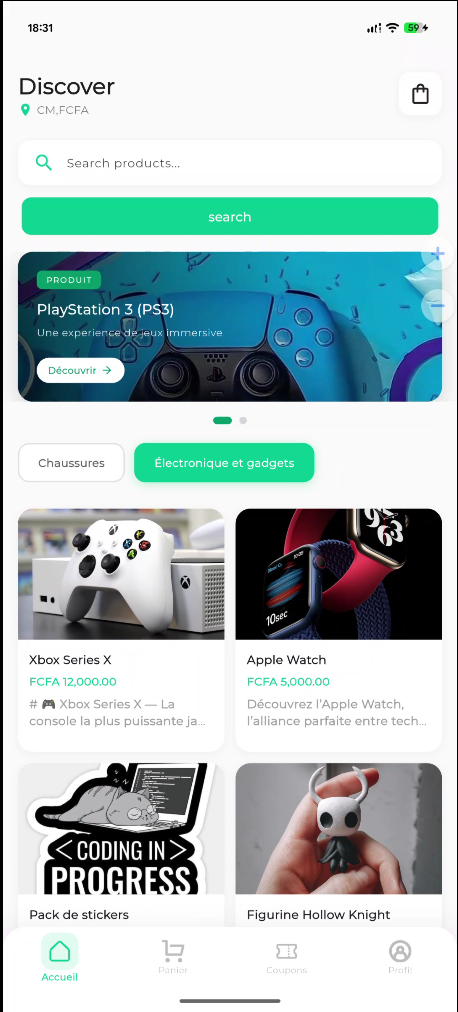This screenshot has height=1012, width=458.
Task: Open the Profil account tab
Action: pos(400,957)
